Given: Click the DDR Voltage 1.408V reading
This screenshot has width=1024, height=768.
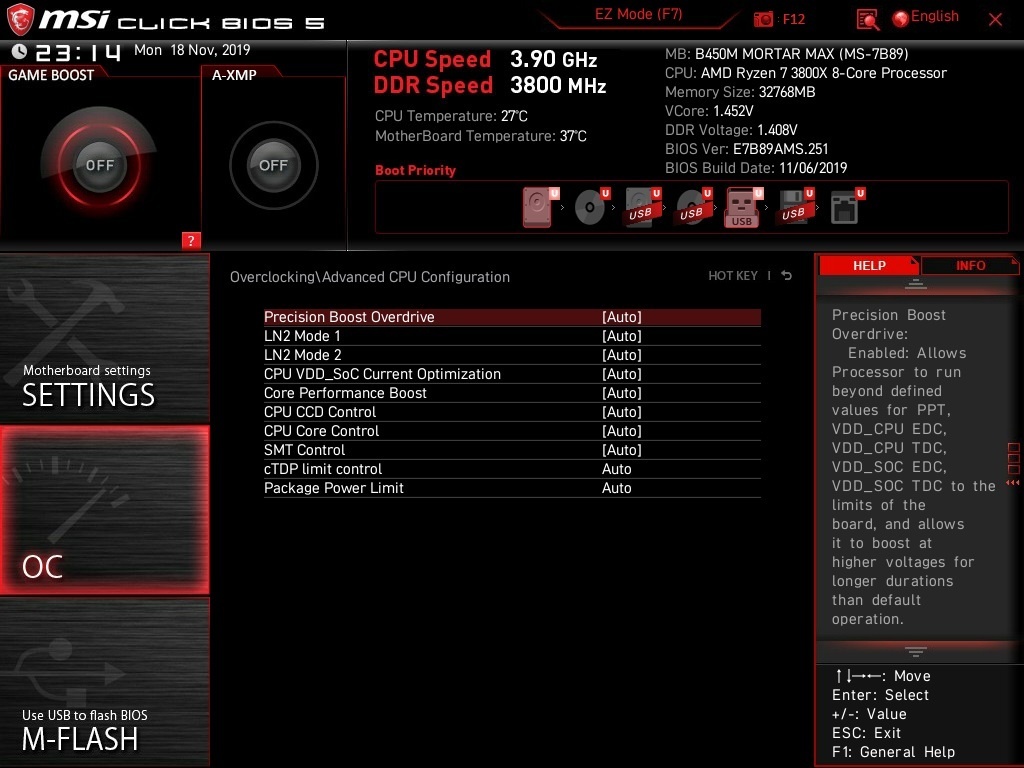Looking at the screenshot, I should pyautogui.click(x=731, y=130).
